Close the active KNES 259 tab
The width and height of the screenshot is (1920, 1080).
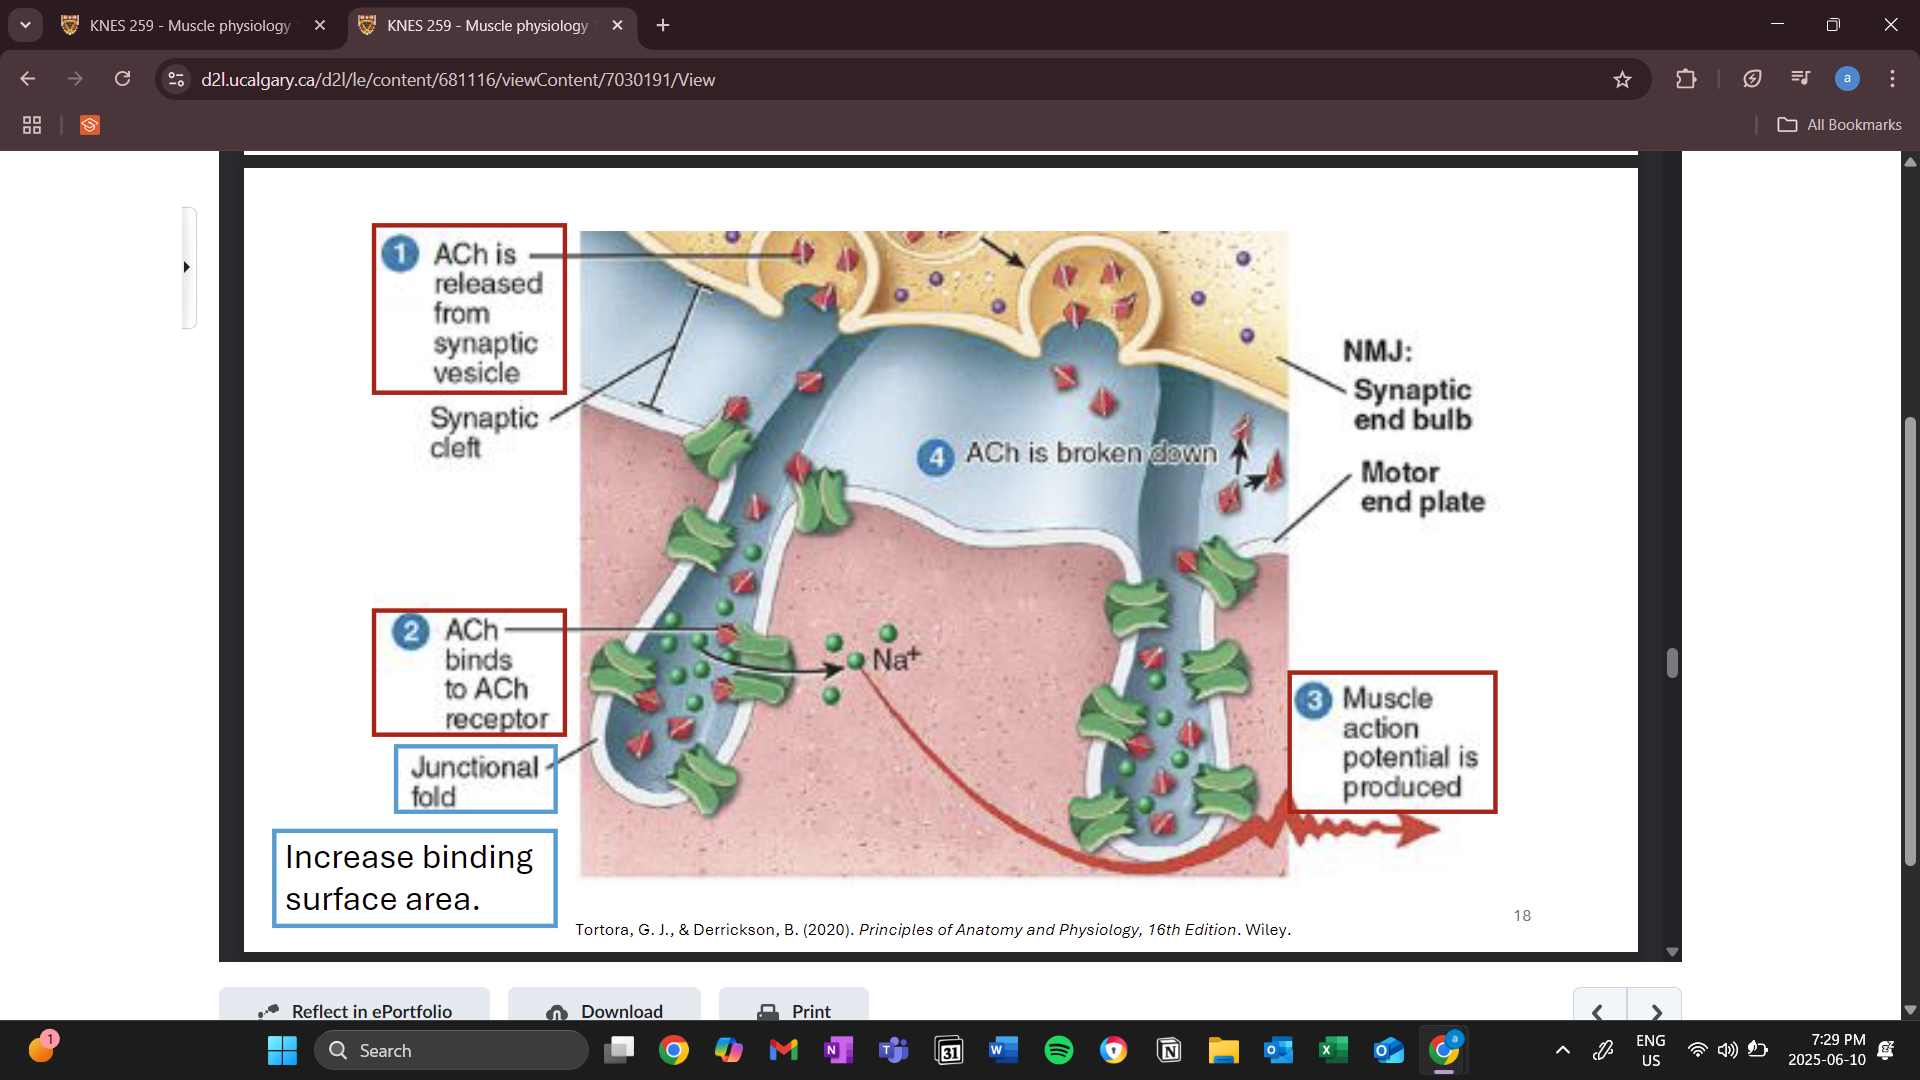click(x=617, y=26)
